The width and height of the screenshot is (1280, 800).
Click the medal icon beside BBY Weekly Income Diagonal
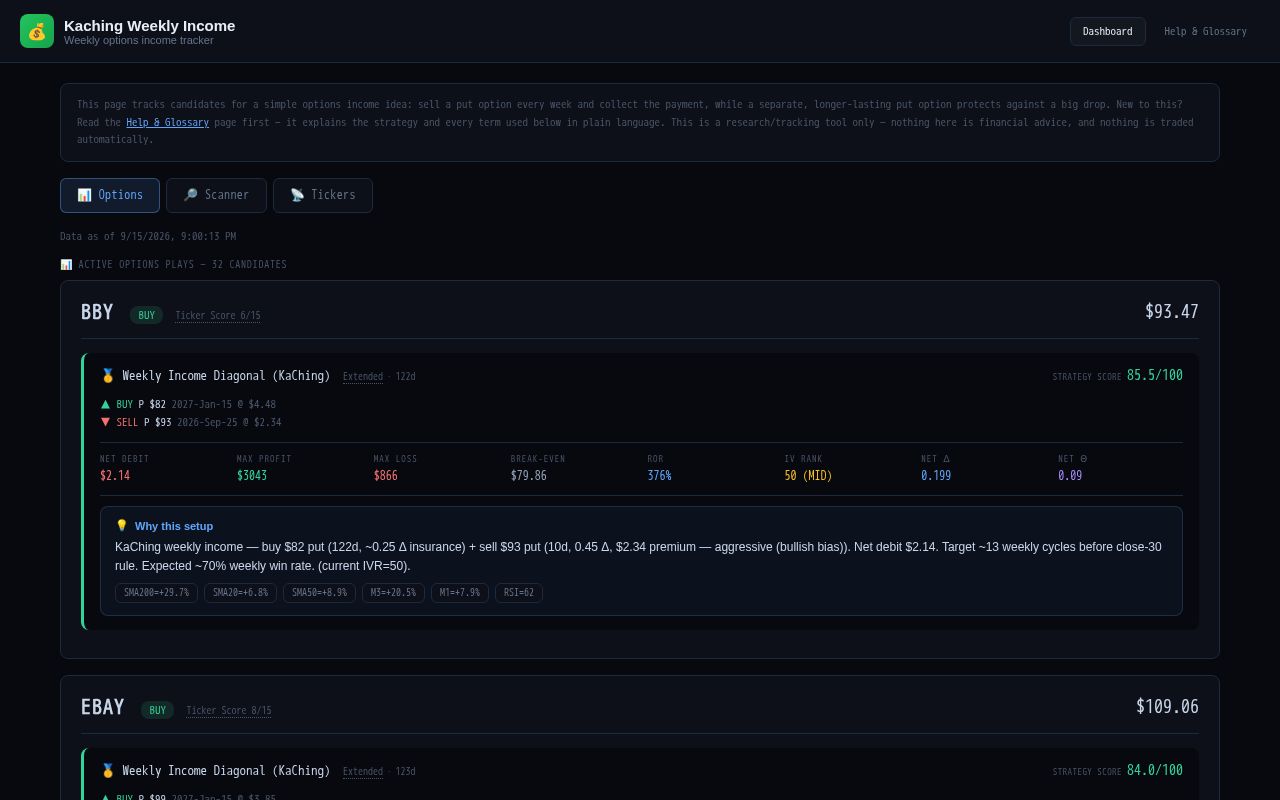pos(108,376)
